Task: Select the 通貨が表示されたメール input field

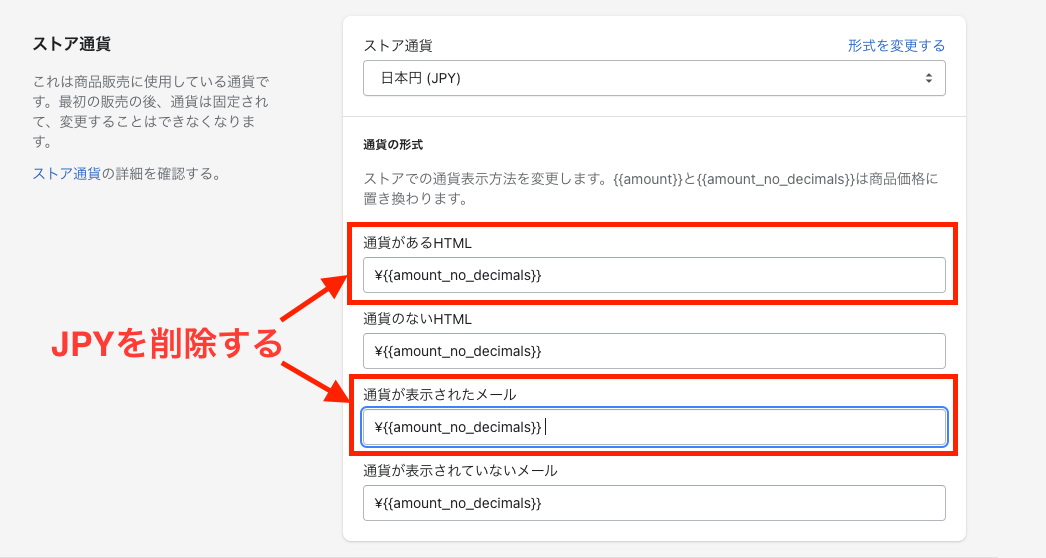Action: point(654,427)
